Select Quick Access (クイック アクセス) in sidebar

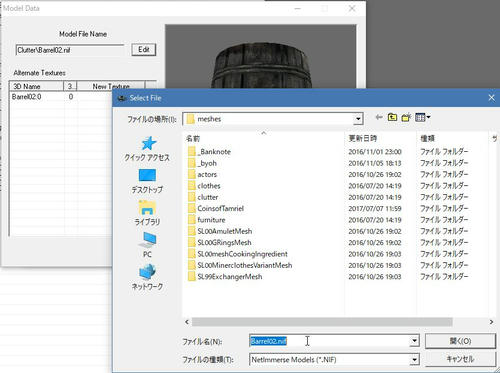point(147,149)
